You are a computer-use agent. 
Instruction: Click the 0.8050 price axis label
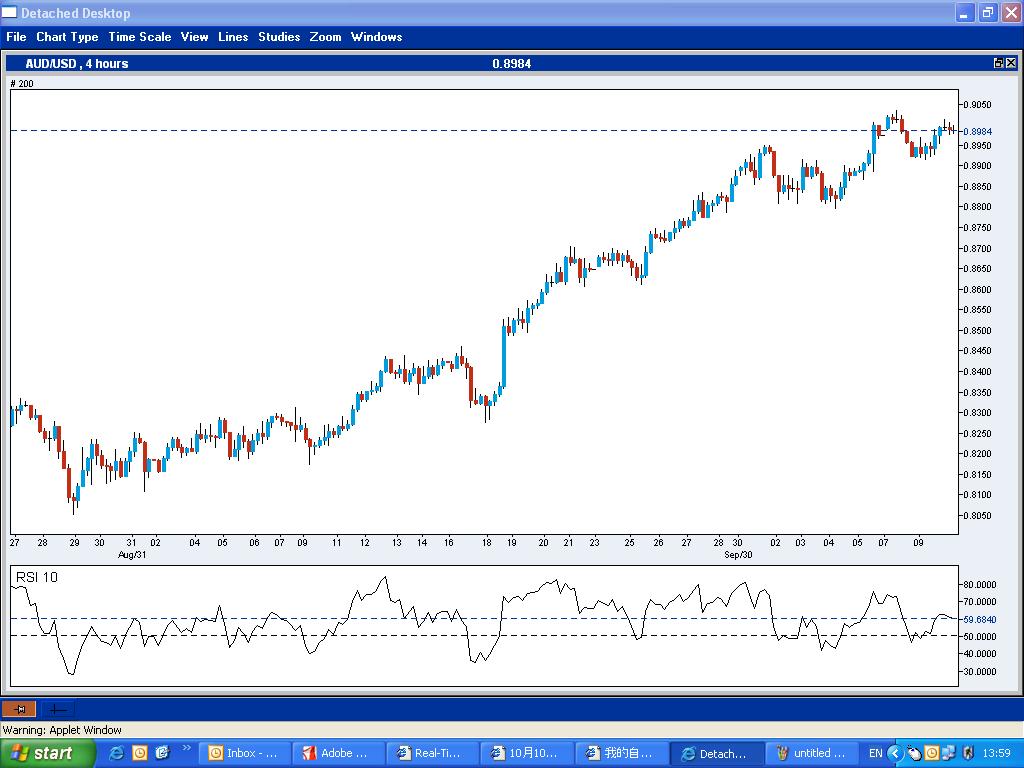978,515
